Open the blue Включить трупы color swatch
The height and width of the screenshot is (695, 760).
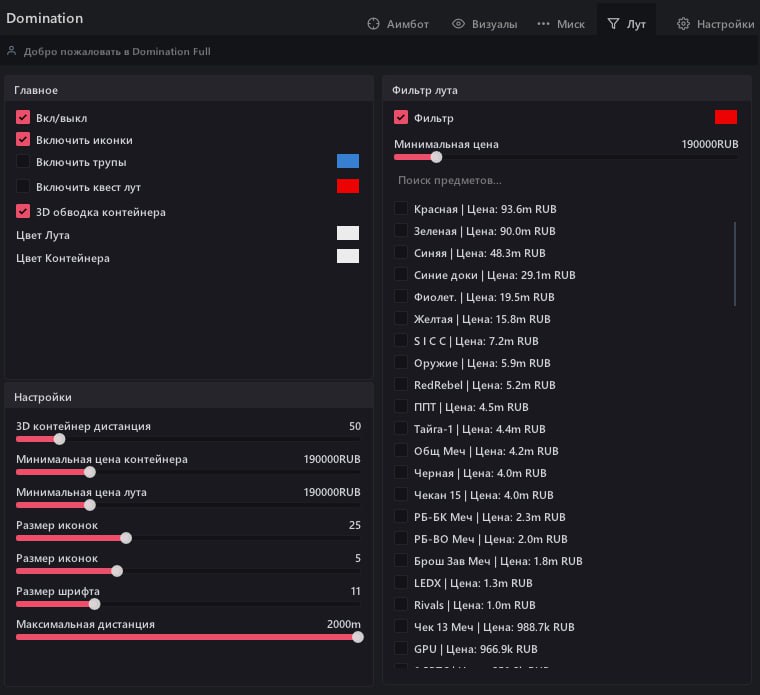coord(348,161)
